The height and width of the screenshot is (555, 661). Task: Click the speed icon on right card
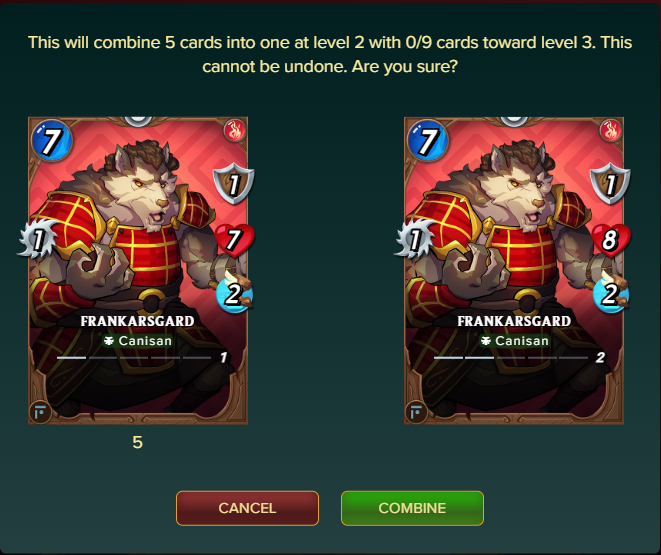pos(610,293)
